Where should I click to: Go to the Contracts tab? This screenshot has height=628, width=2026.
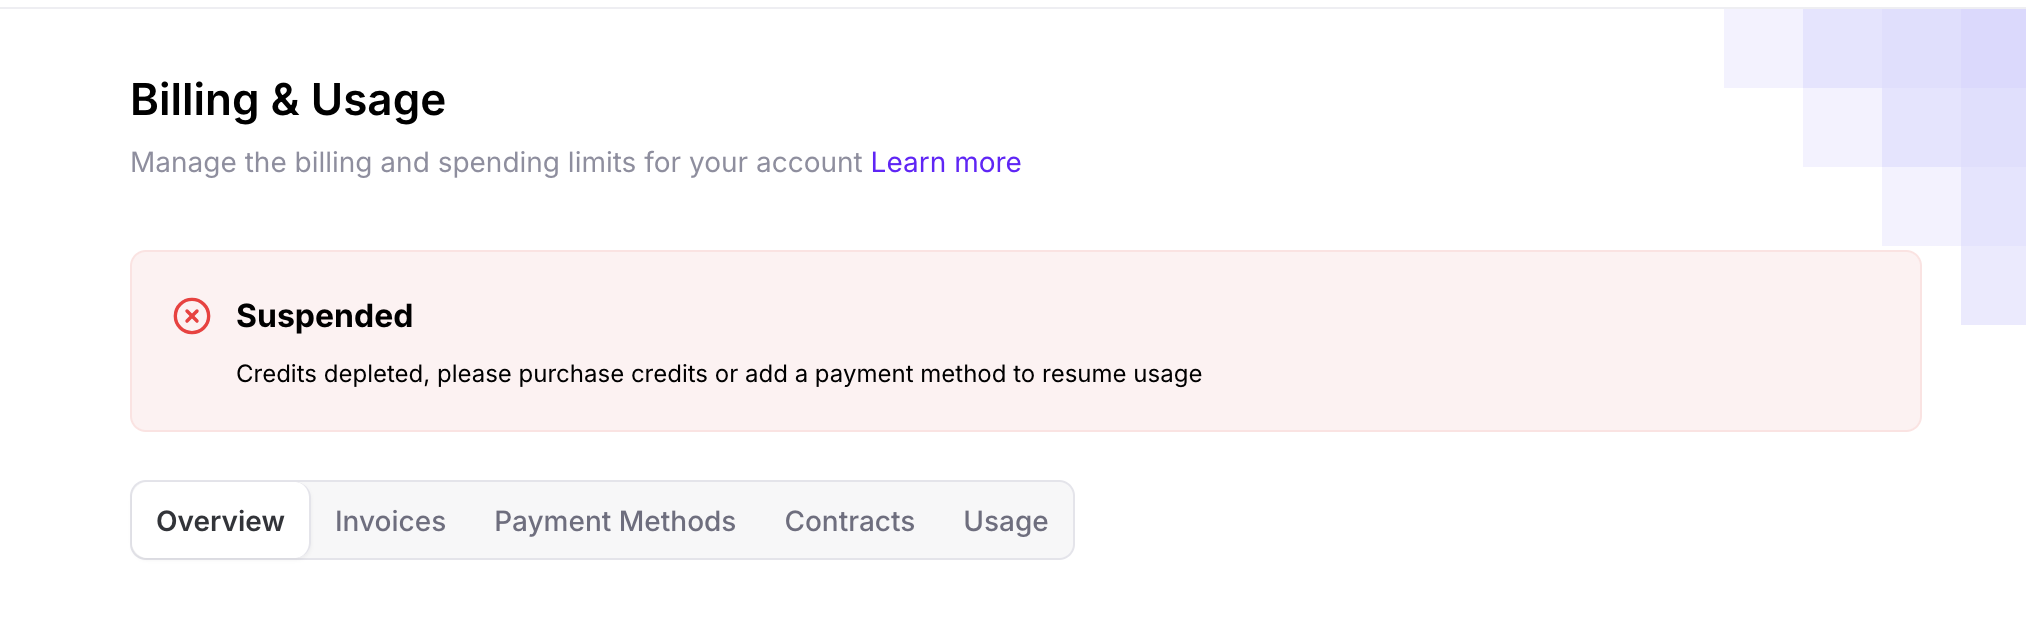coord(849,521)
